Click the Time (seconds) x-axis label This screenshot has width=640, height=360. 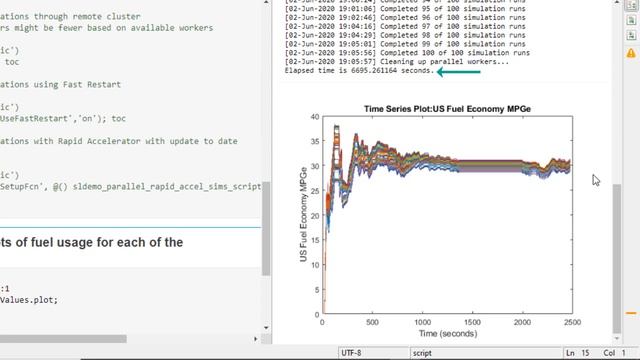click(x=448, y=333)
